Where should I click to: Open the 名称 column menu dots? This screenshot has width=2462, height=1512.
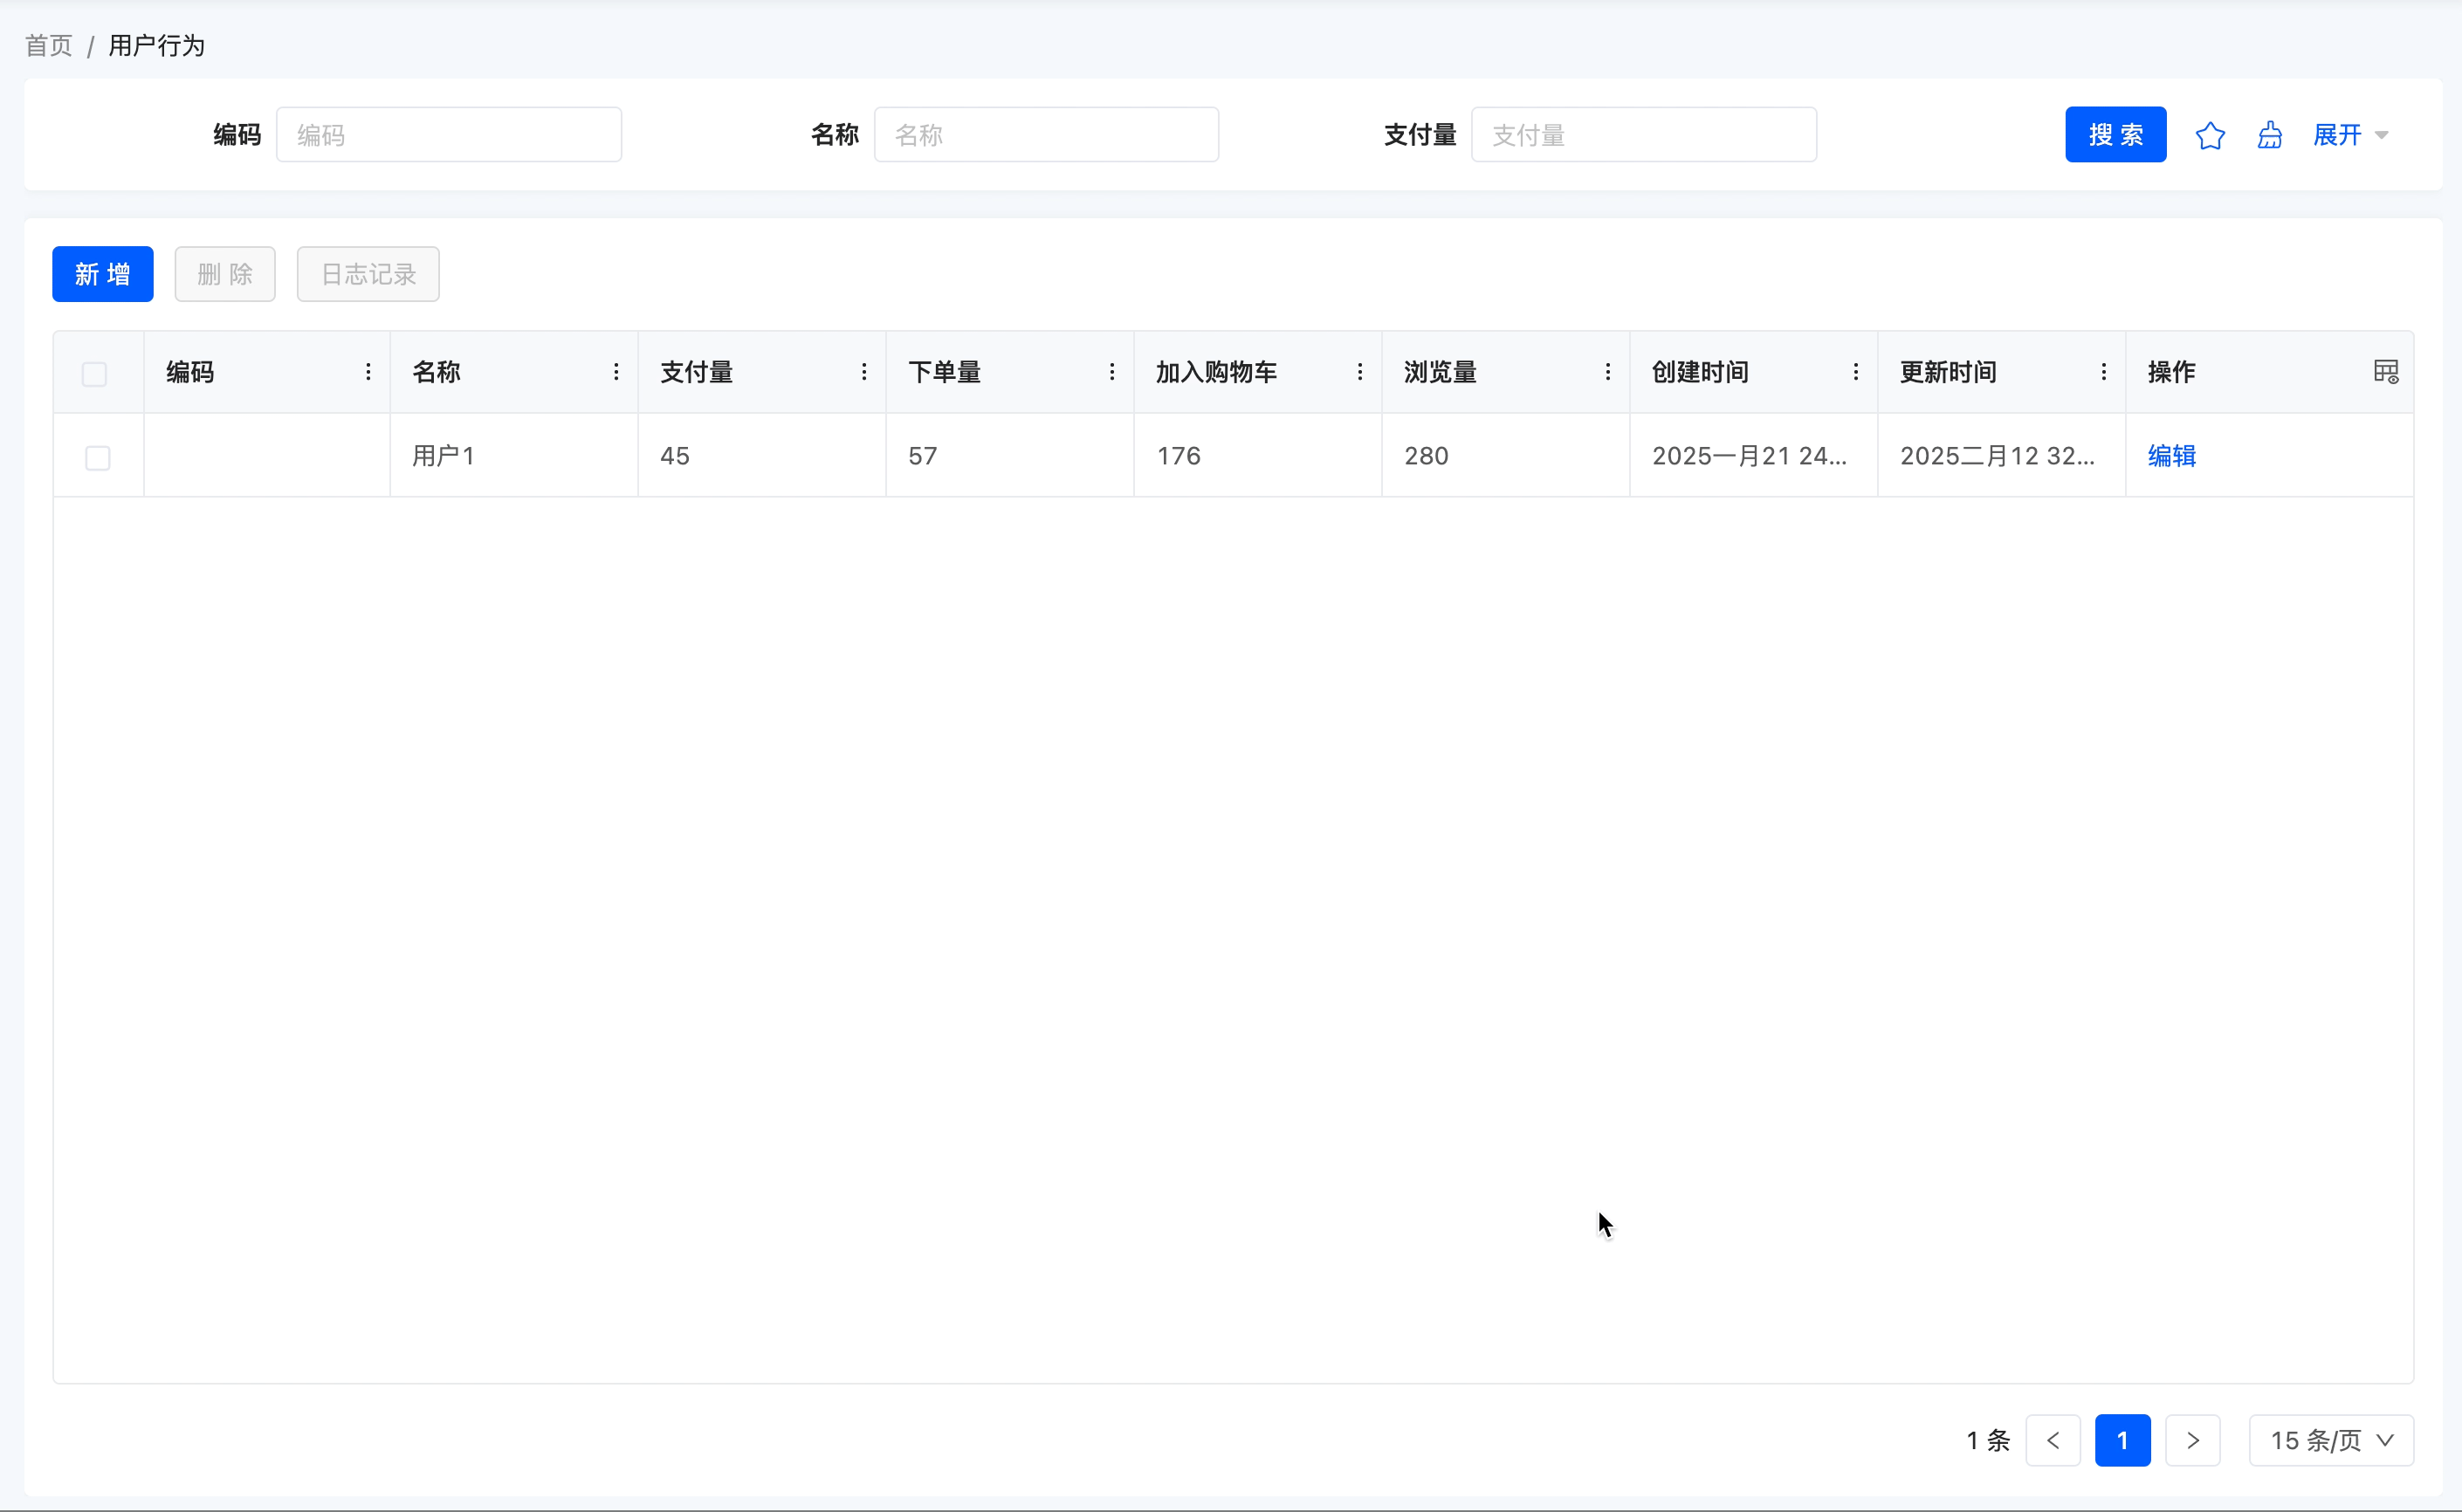(x=616, y=372)
